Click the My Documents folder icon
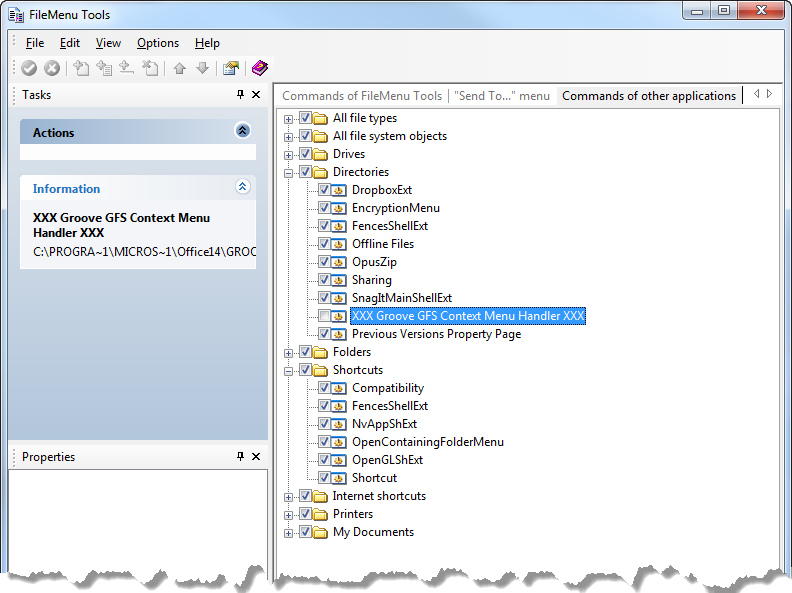 click(320, 532)
